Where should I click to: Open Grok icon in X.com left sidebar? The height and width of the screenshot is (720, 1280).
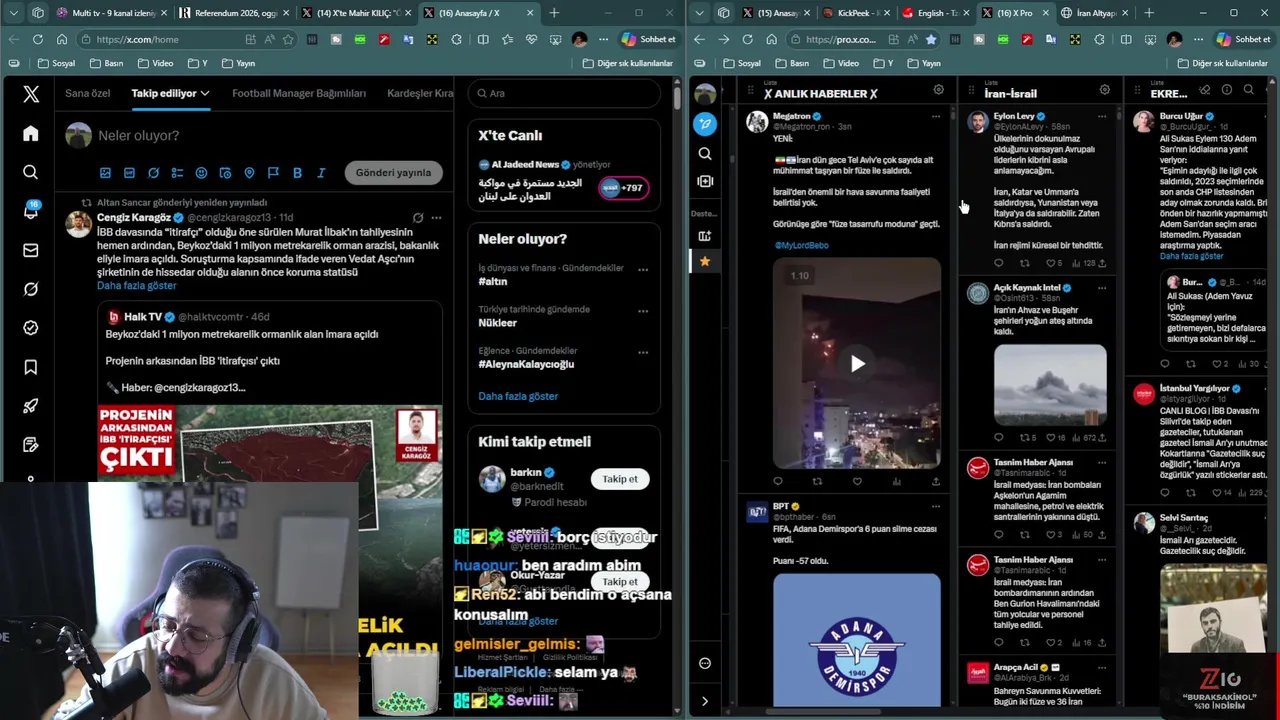pos(31,289)
